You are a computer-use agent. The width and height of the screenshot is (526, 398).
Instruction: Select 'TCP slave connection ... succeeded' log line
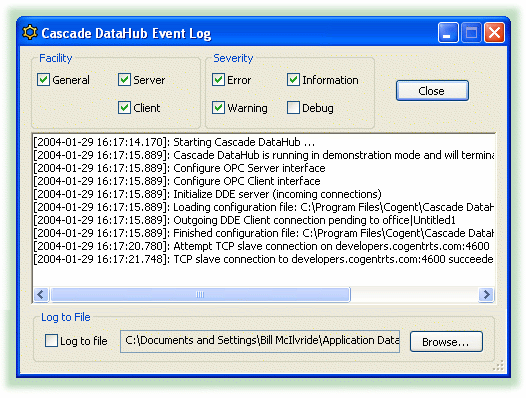coord(264,259)
